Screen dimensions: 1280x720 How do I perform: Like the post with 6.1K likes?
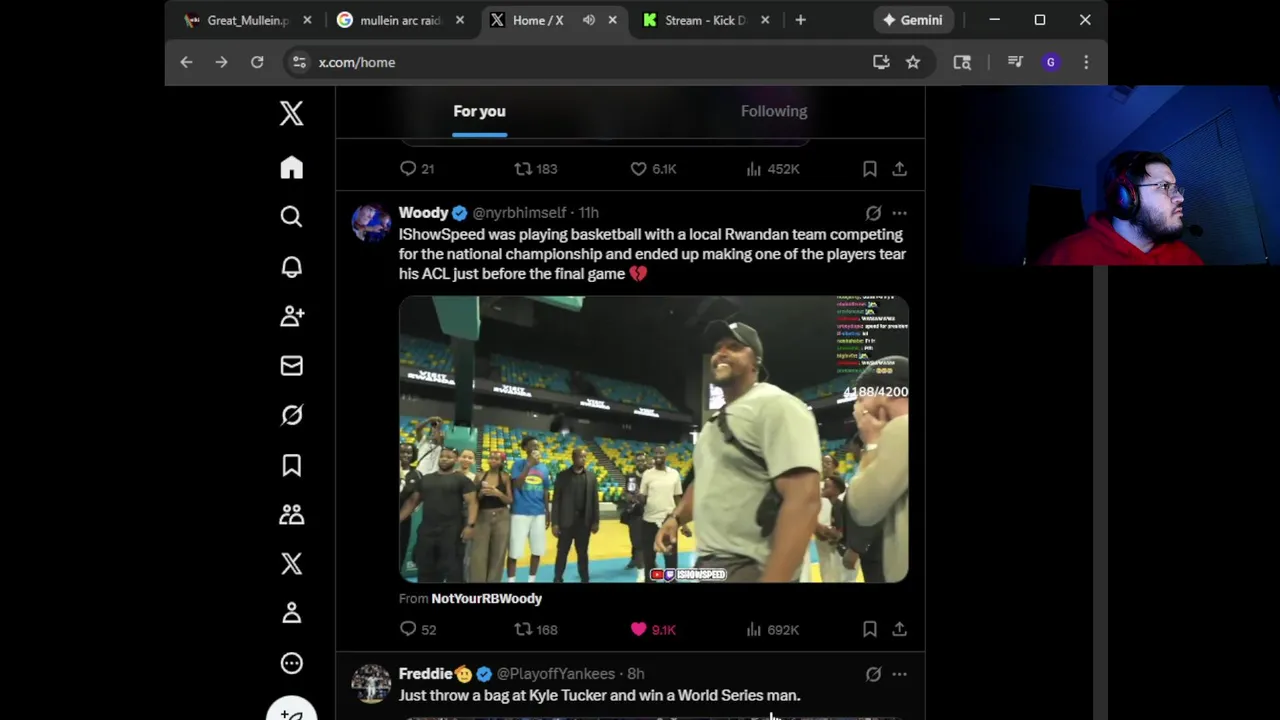[x=653, y=169]
